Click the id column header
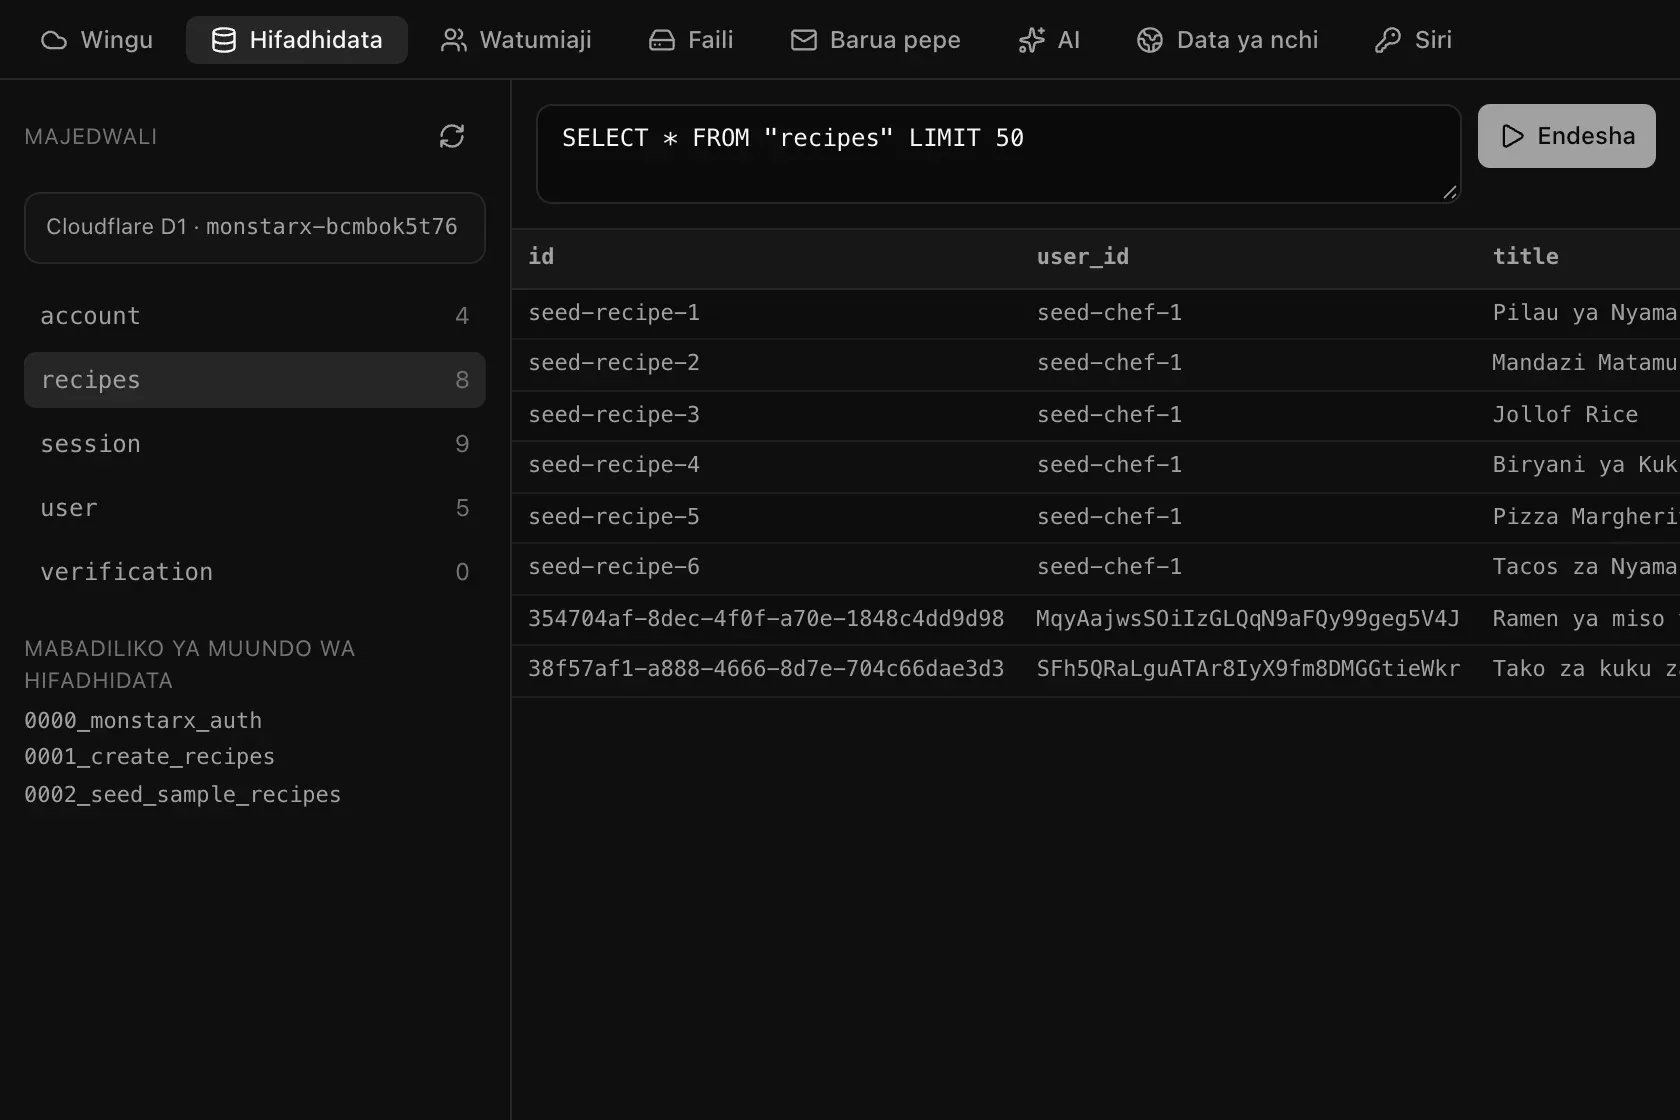This screenshot has height=1120, width=1680. pyautogui.click(x=541, y=257)
